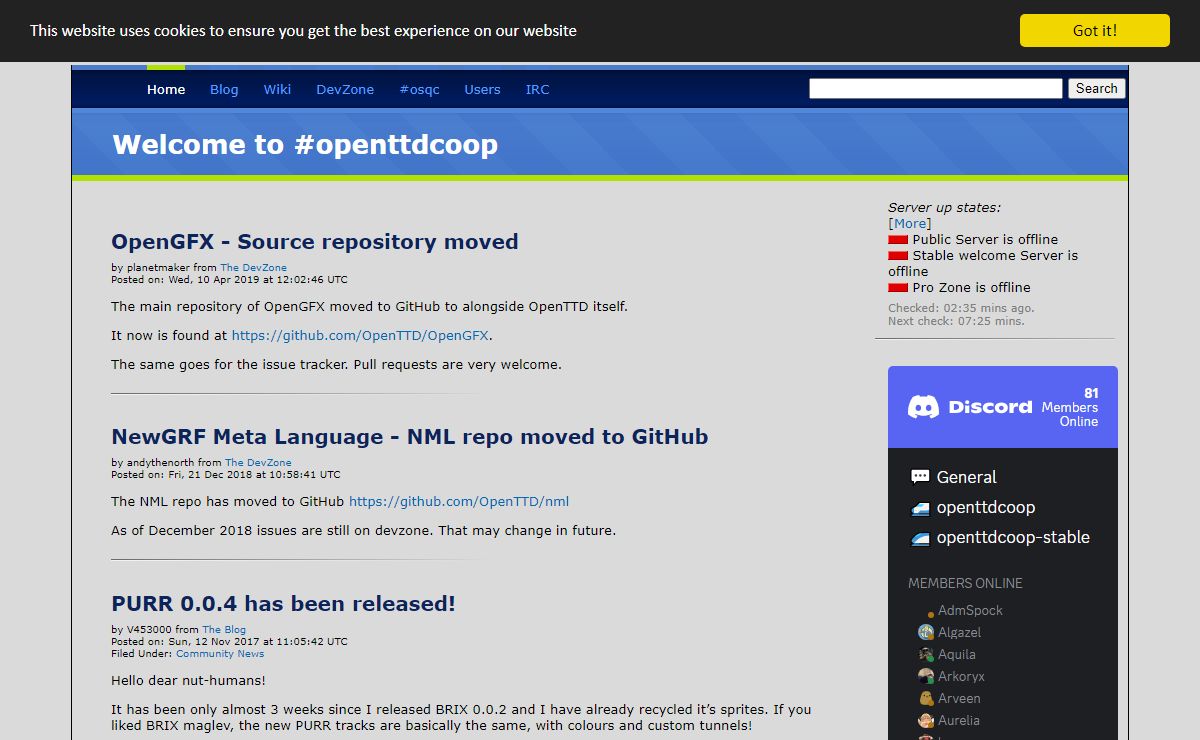
Task: Open the Community News category link
Action: (x=220, y=654)
